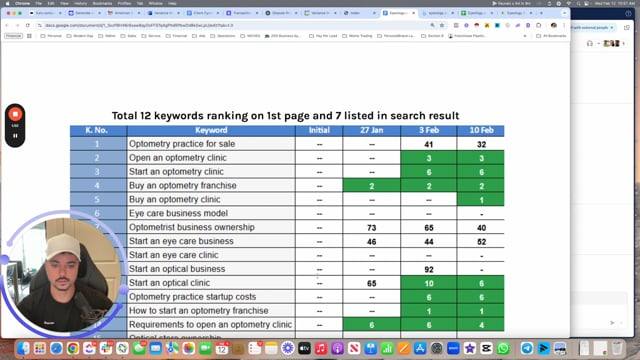Viewport: 640px width, 360px height.
Task: Open the Apple menu
Action: pyautogui.click(x=7, y=3)
